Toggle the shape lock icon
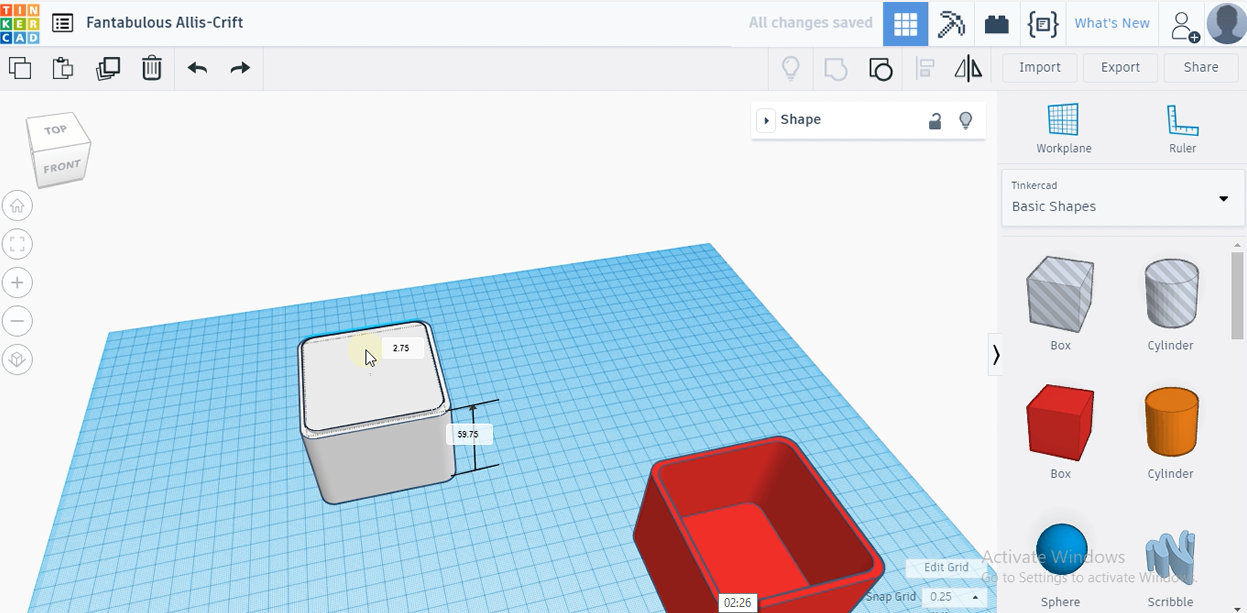This screenshot has width=1247, height=613. pyautogui.click(x=934, y=121)
